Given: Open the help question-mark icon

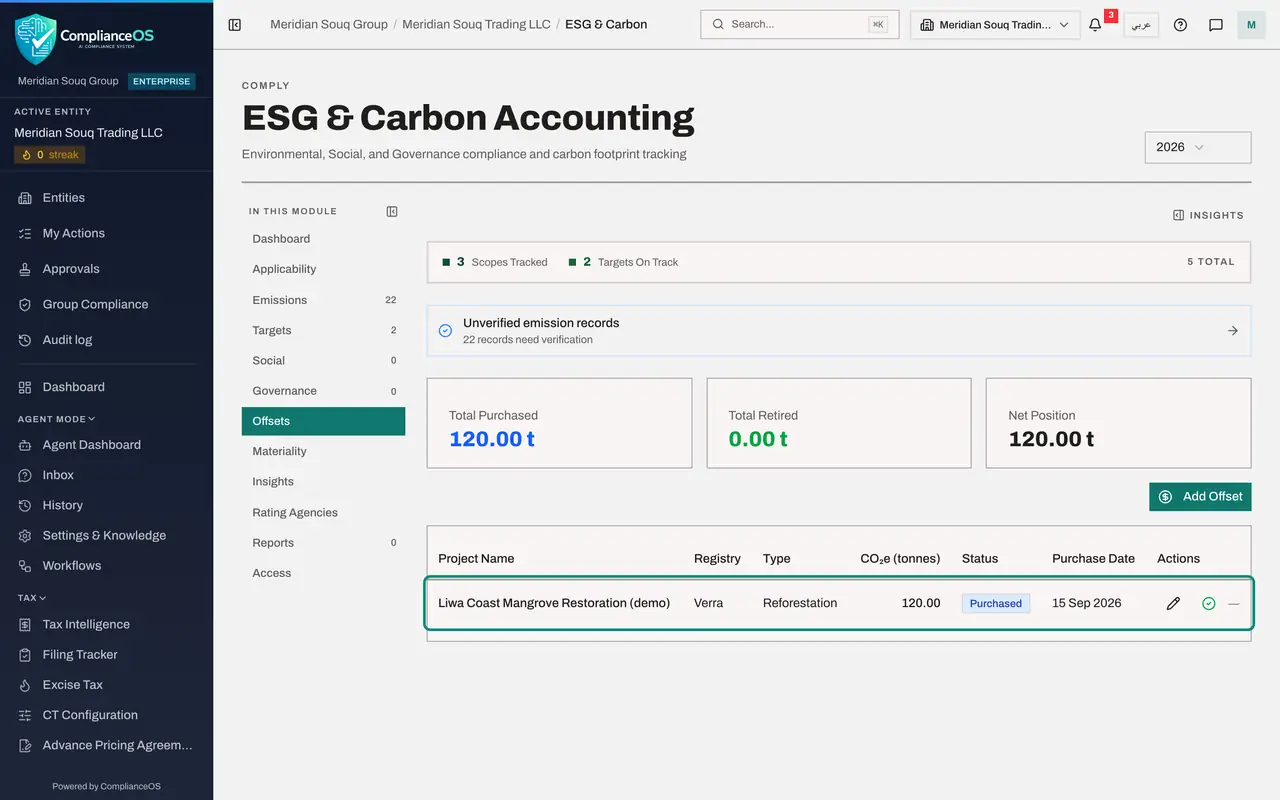Looking at the screenshot, I should 1180,25.
